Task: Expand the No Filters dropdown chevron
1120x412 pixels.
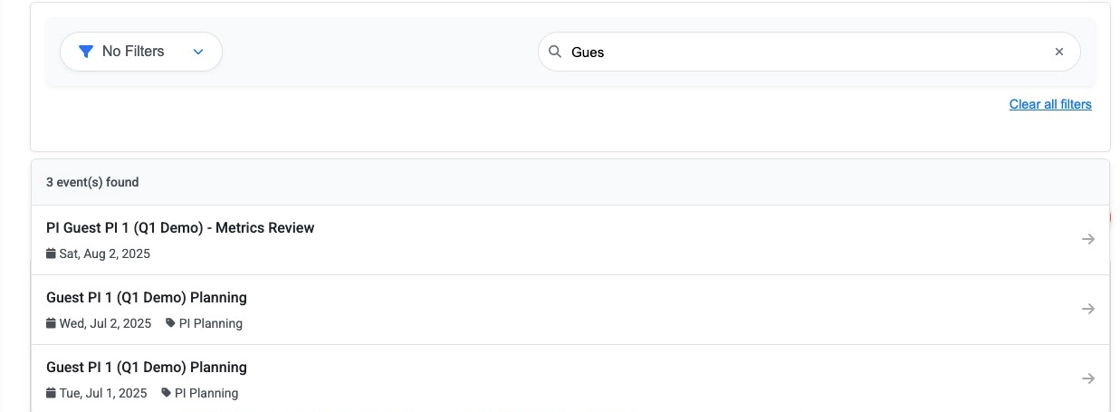Action: (197, 52)
